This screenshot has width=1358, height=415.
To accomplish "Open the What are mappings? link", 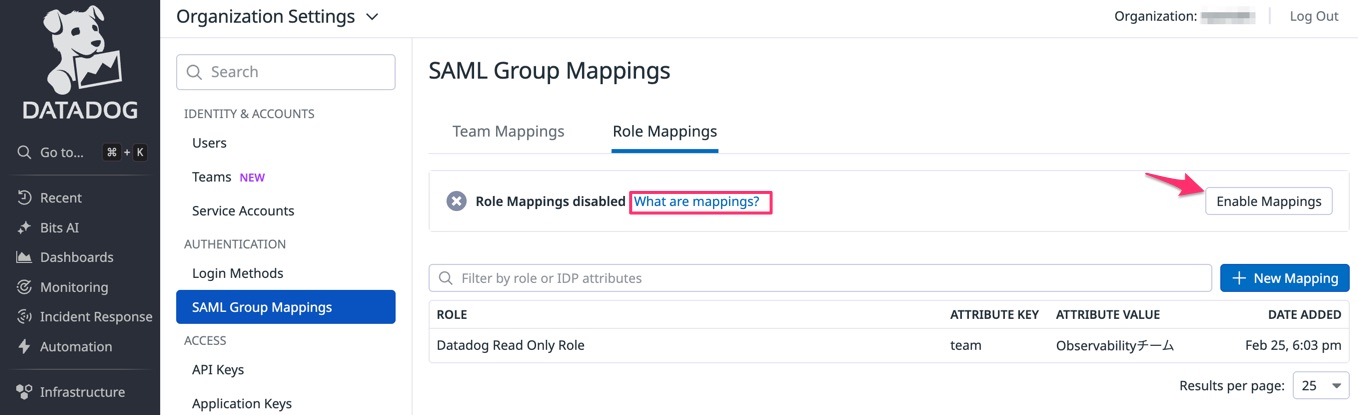I will click(697, 202).
